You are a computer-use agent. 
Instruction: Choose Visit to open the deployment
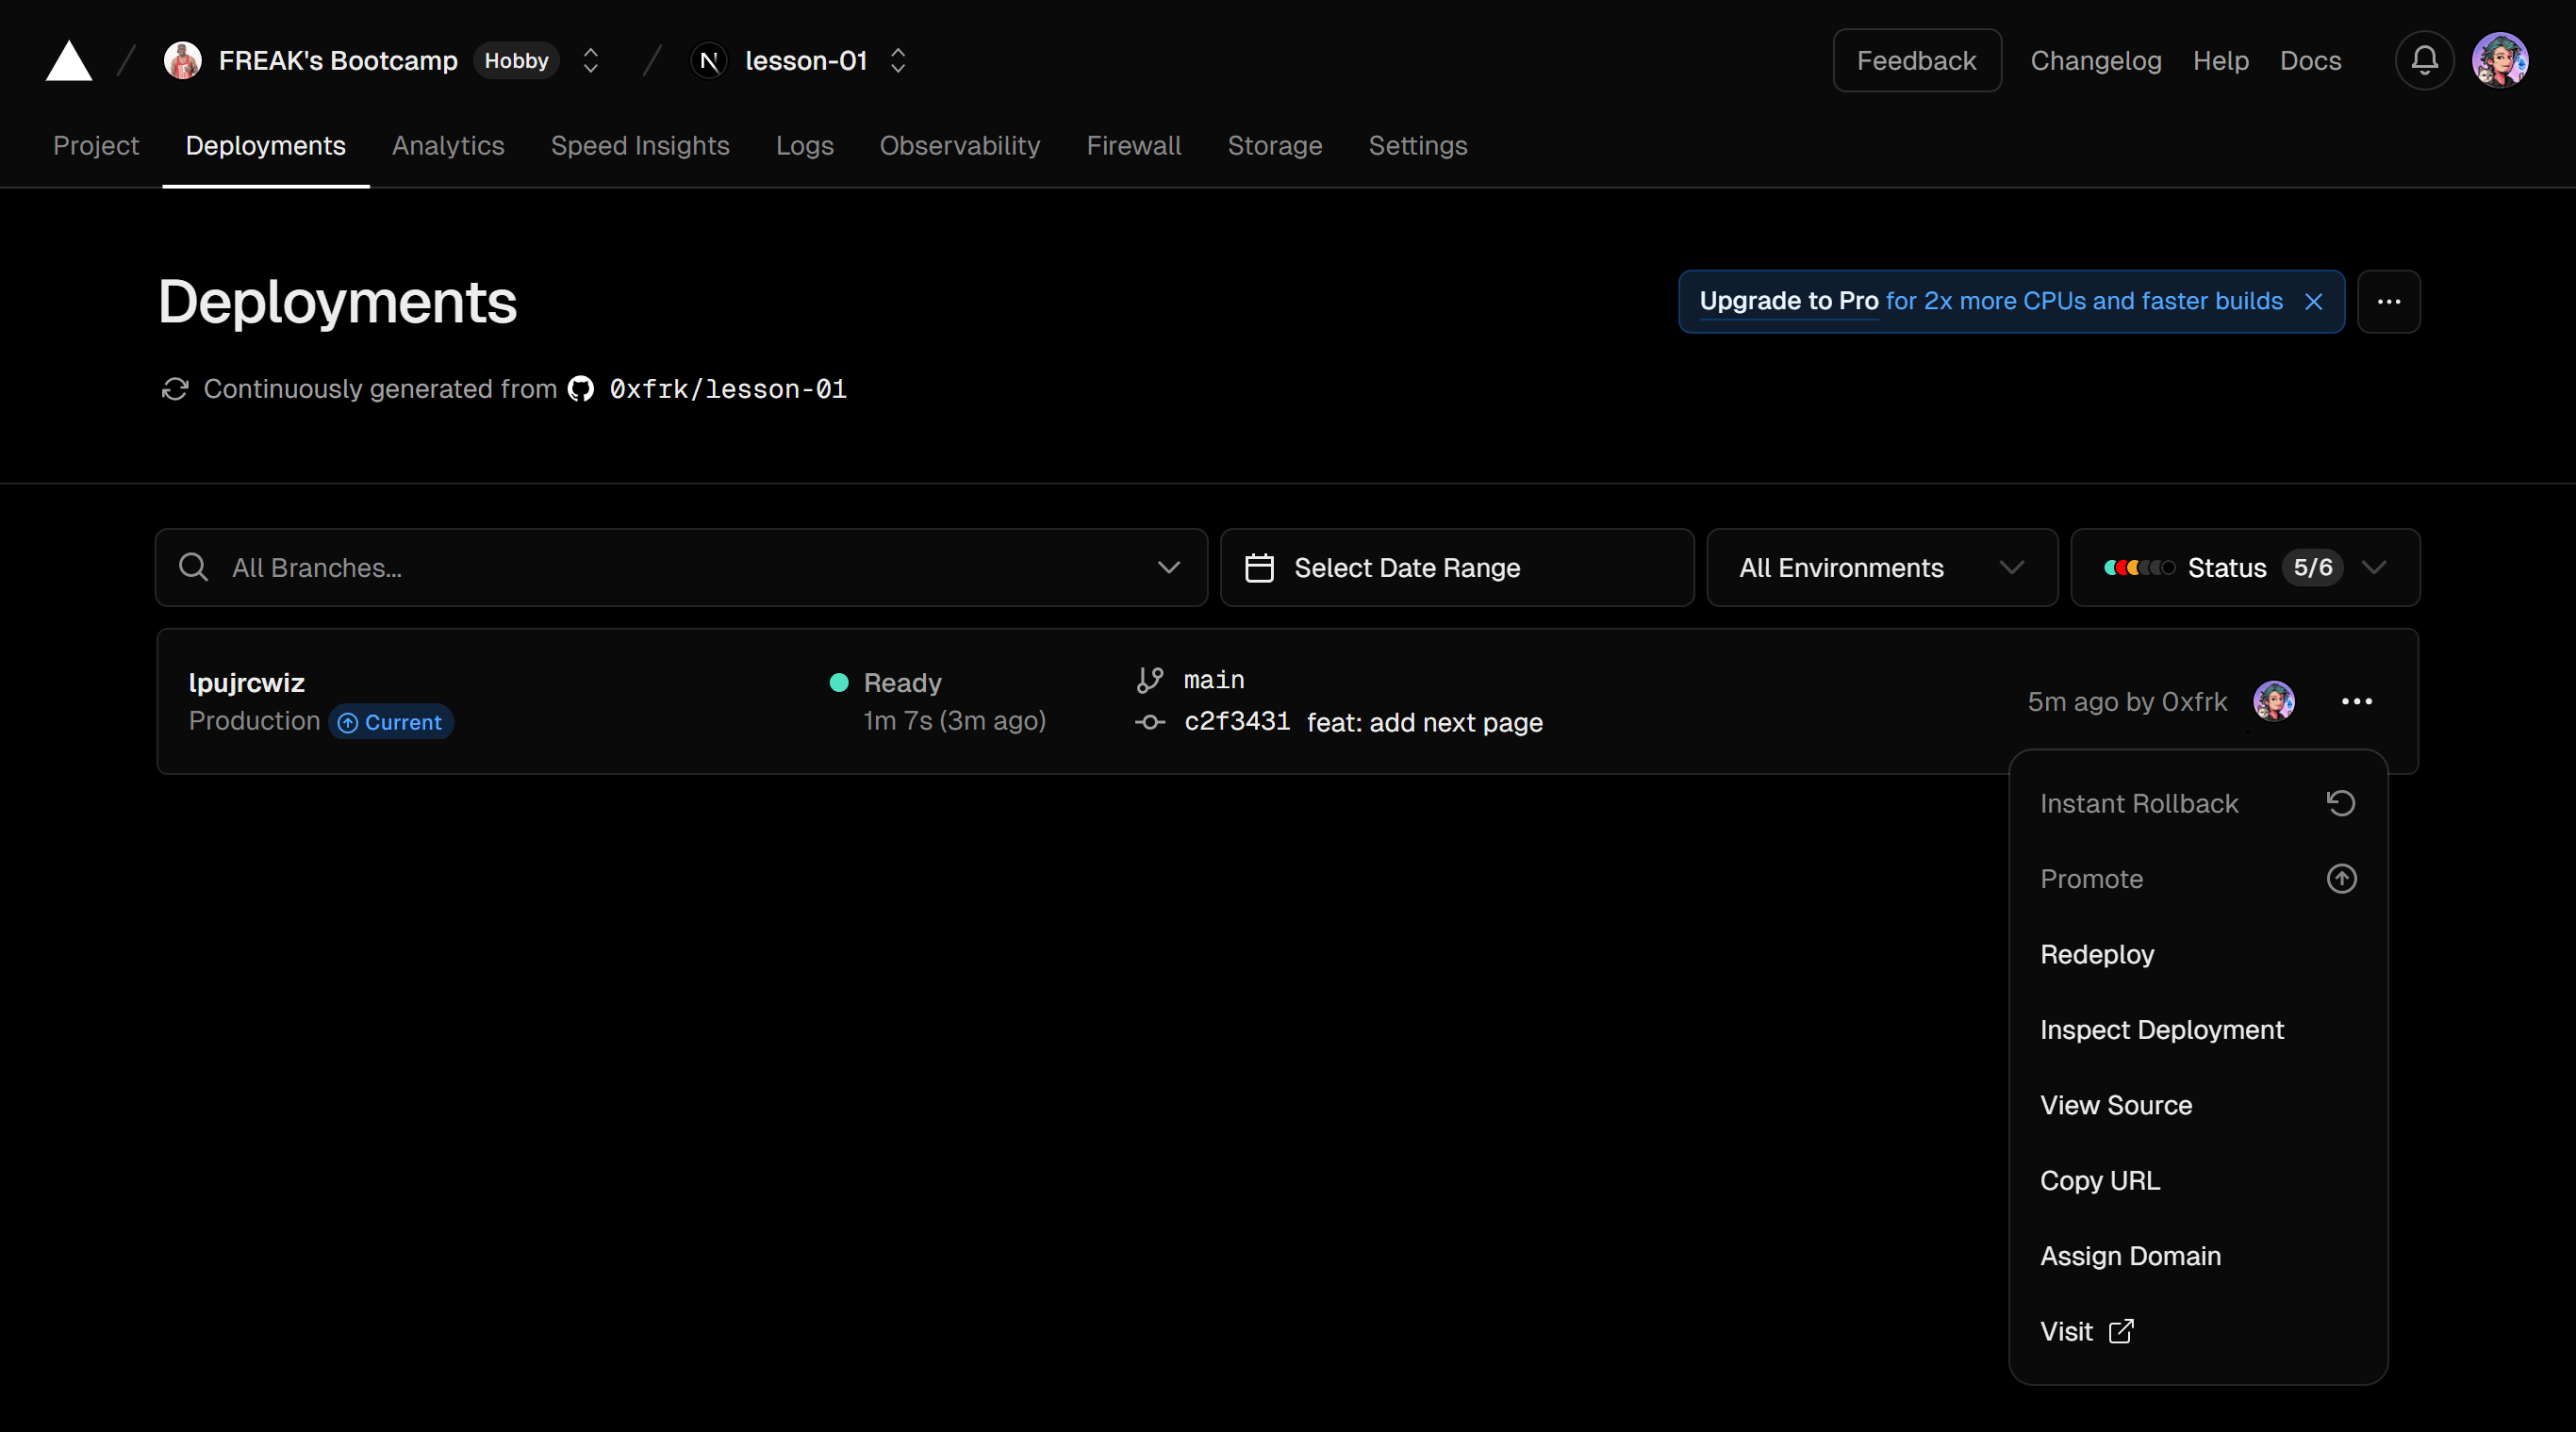point(2198,1332)
